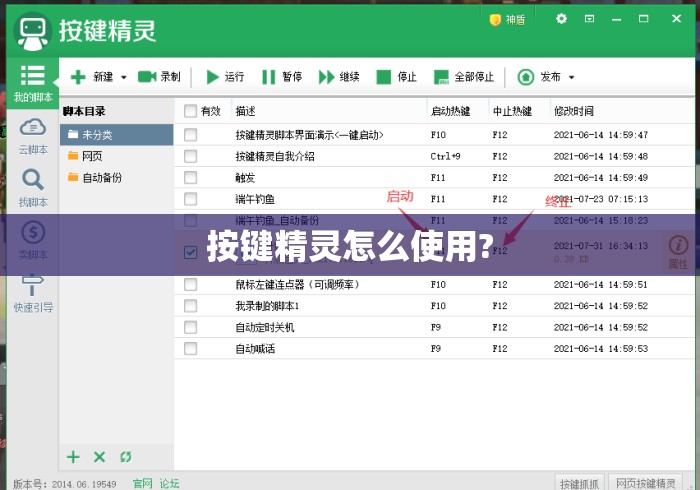Select the 按键精灵自我介绍 description

point(275,156)
